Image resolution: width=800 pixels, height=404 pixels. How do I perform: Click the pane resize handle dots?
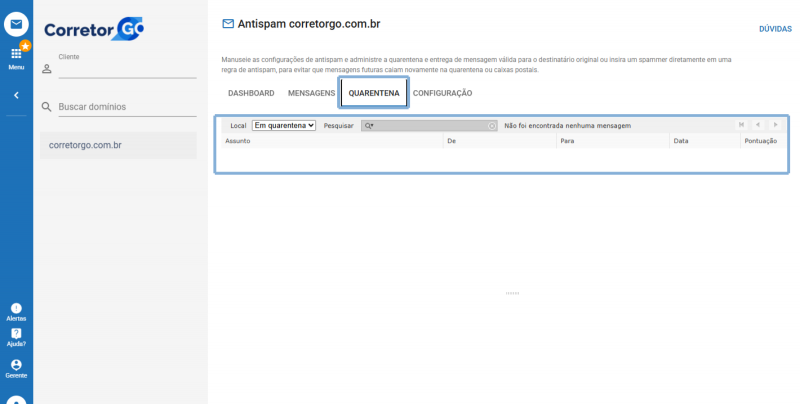click(512, 293)
